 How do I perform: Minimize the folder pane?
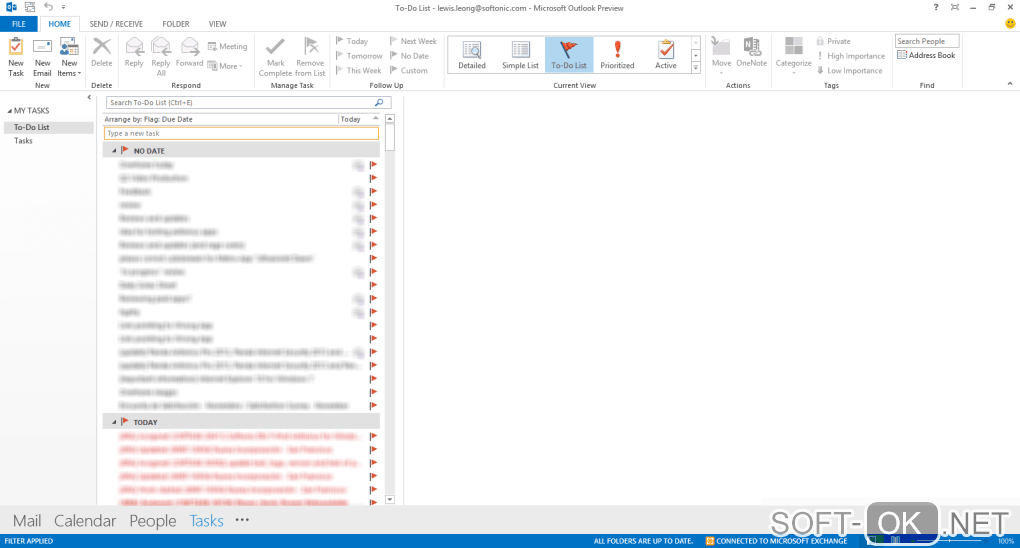click(89, 98)
